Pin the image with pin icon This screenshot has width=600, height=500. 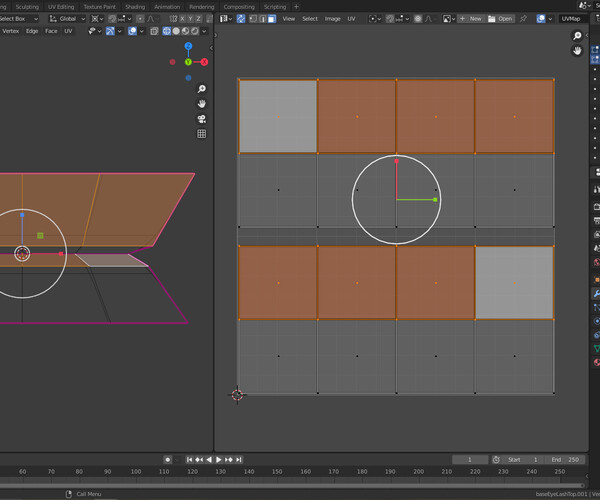click(523, 19)
